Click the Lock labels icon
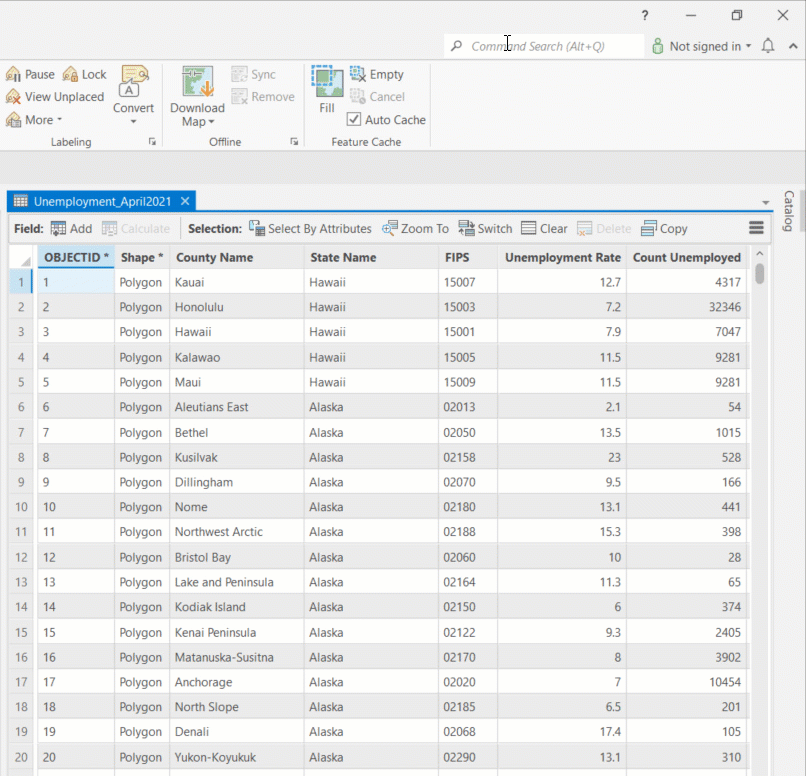 (x=71, y=75)
